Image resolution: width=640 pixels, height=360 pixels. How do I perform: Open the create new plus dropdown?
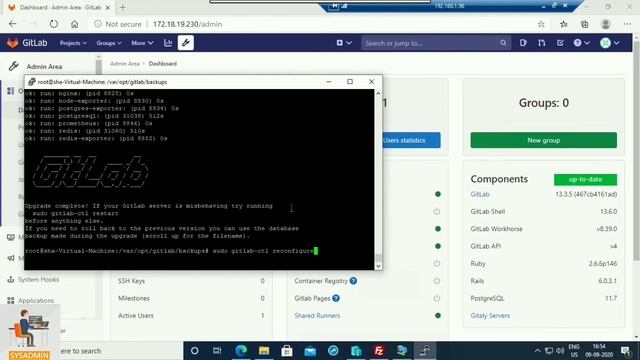coord(344,43)
